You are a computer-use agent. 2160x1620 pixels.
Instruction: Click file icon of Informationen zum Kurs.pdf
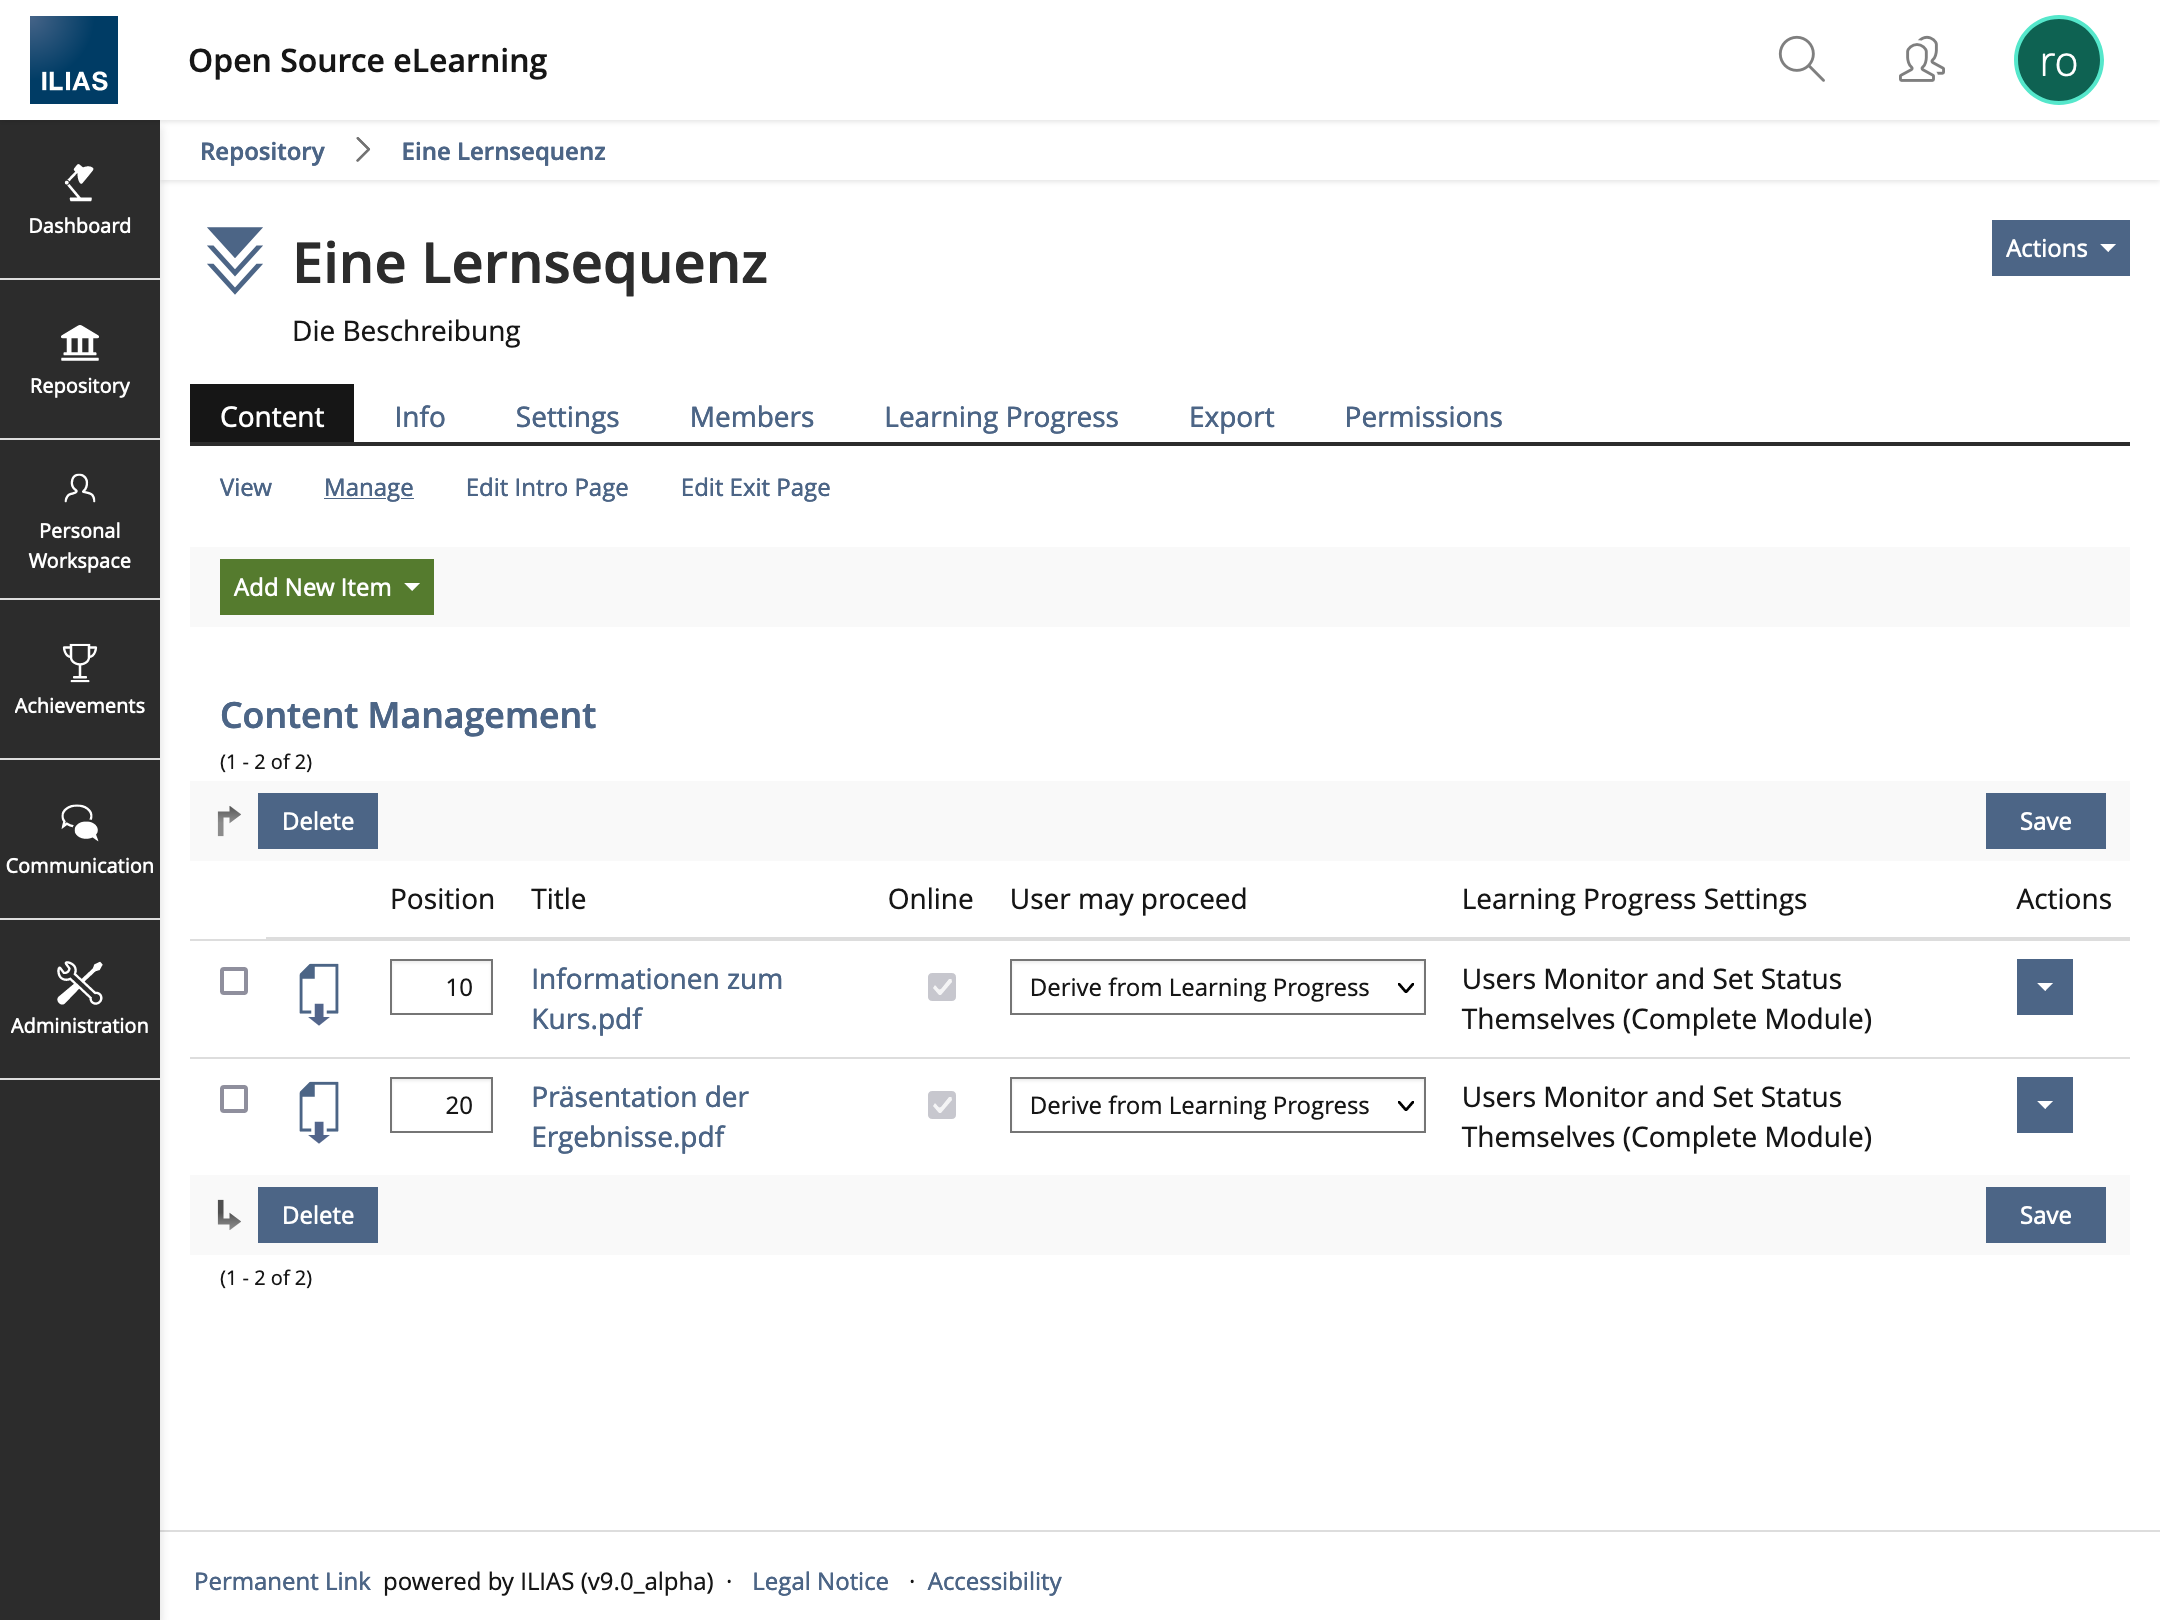(x=319, y=993)
